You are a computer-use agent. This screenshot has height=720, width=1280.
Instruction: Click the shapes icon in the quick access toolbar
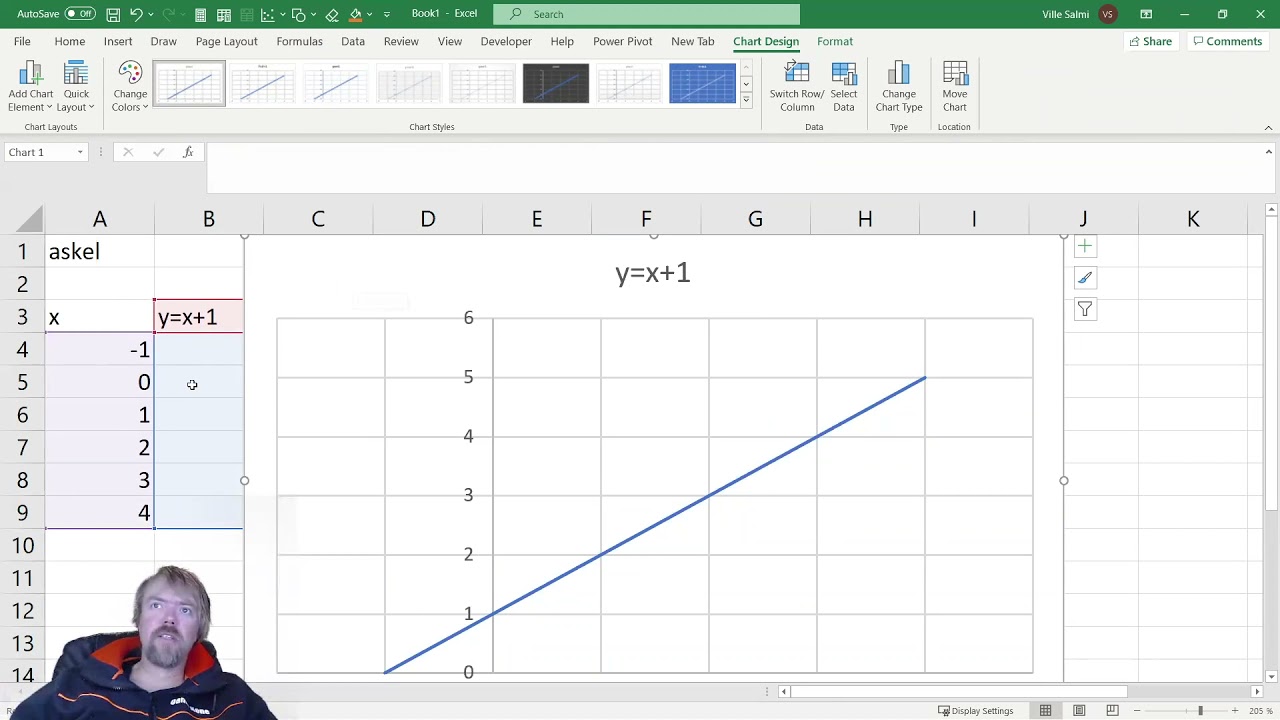pyautogui.click(x=298, y=14)
